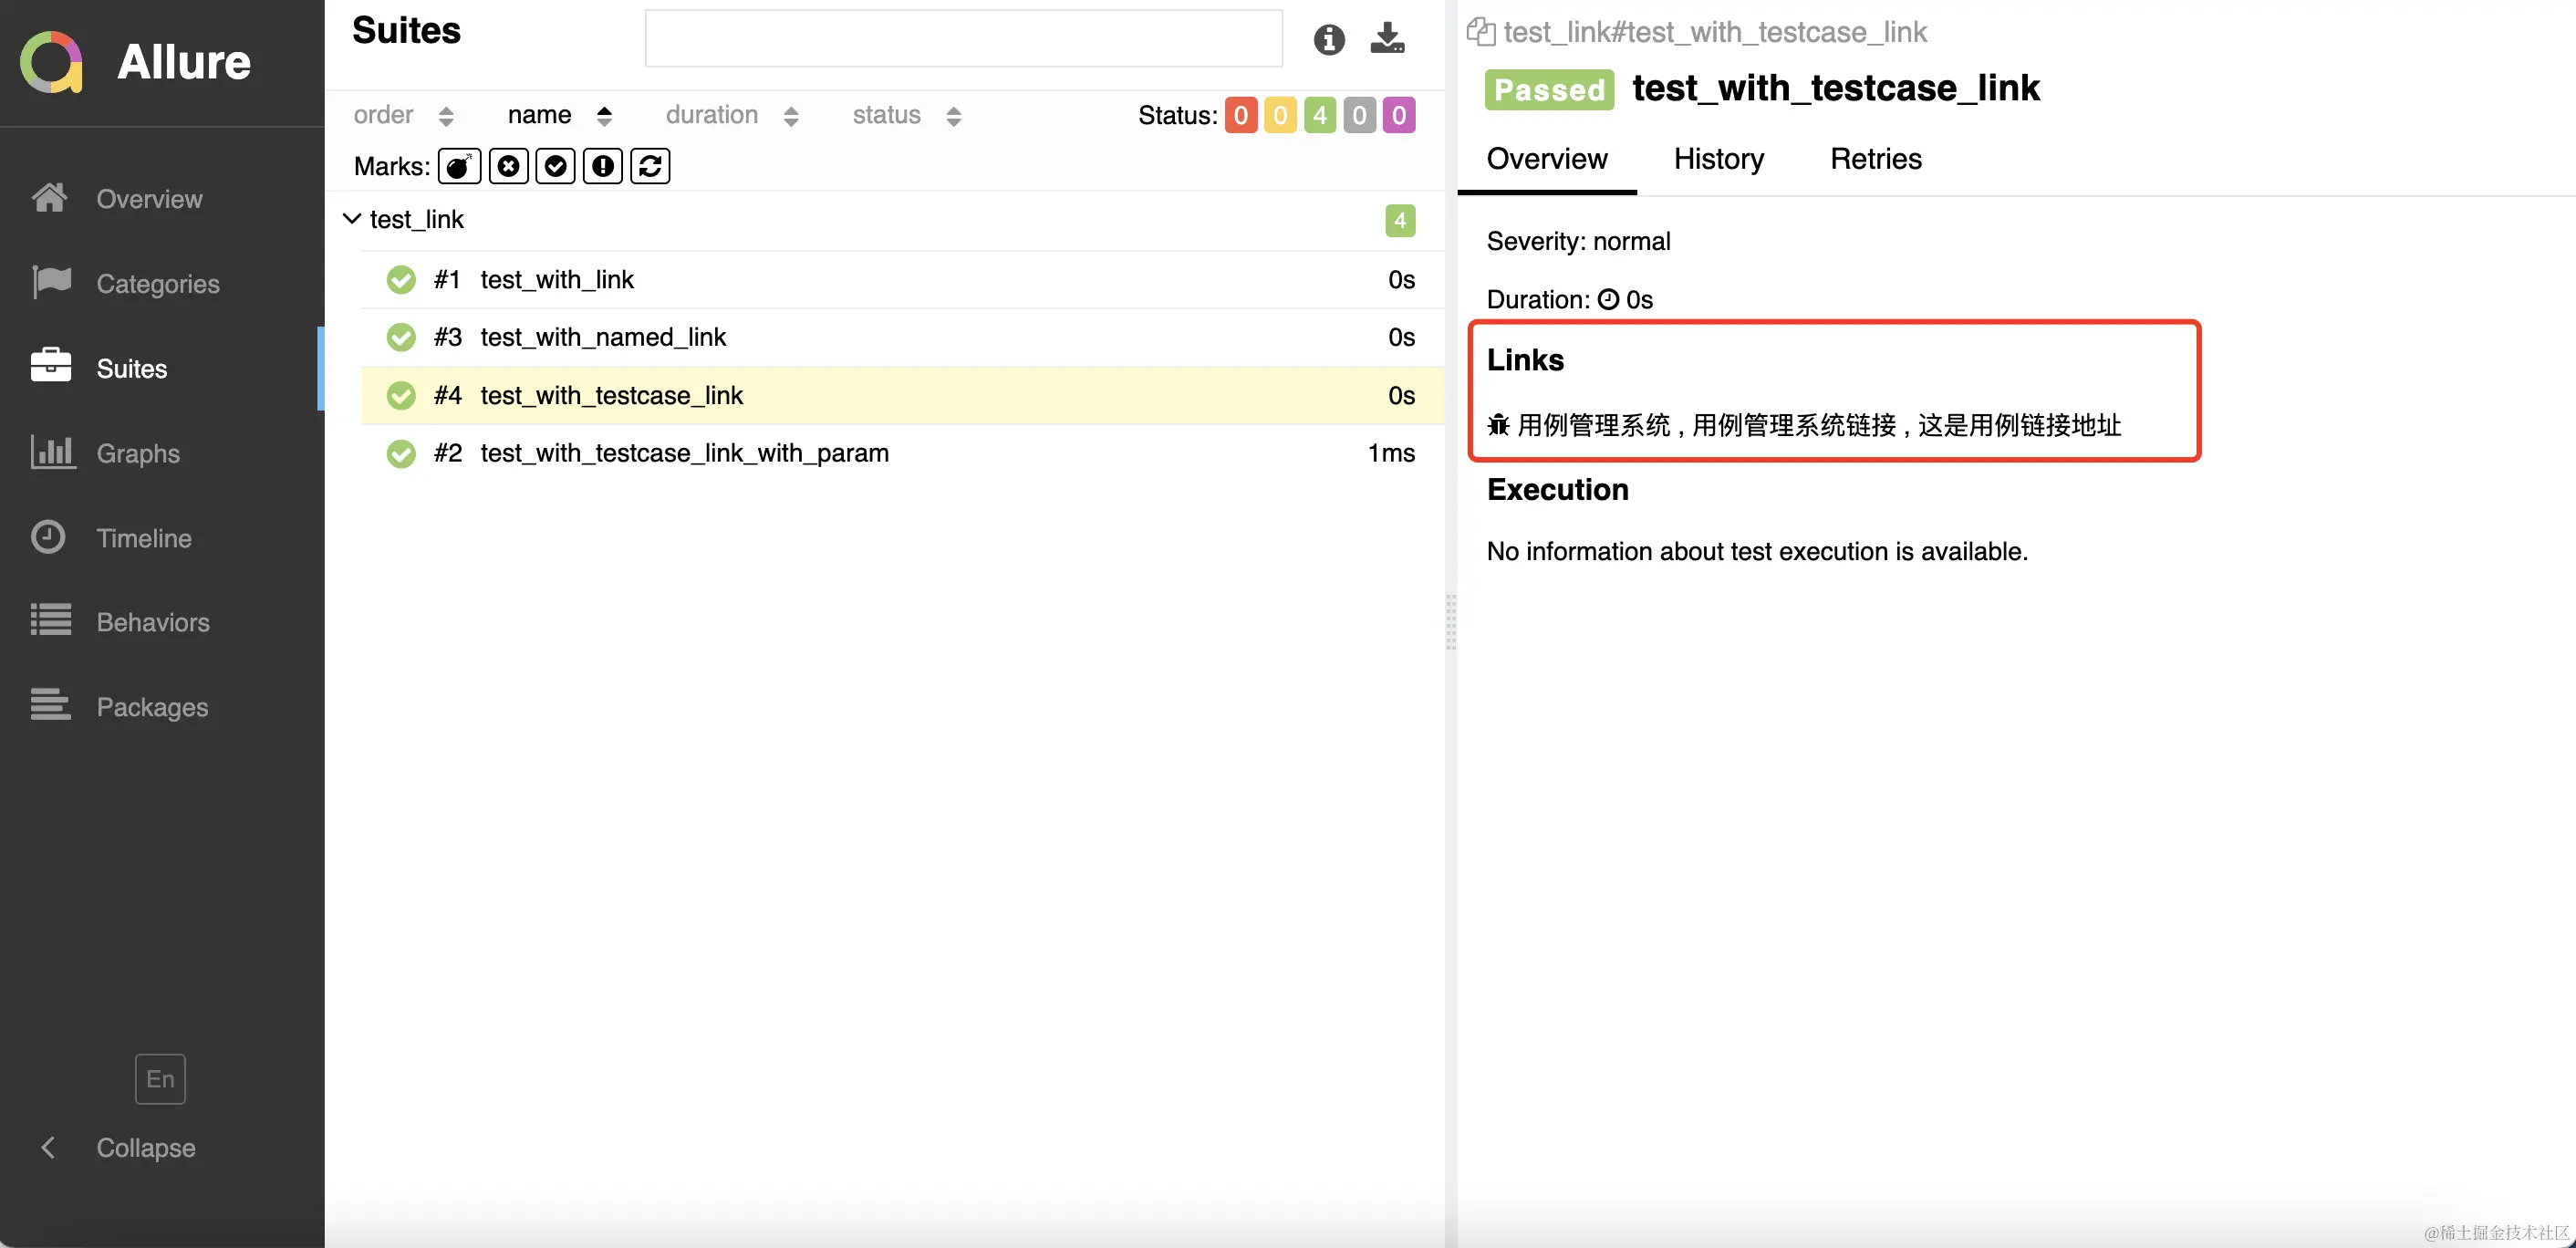Download suites data as CSV

1387,38
